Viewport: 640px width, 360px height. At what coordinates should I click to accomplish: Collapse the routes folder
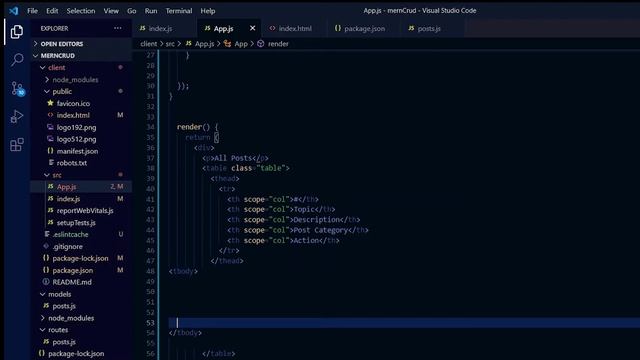click(x=82, y=330)
